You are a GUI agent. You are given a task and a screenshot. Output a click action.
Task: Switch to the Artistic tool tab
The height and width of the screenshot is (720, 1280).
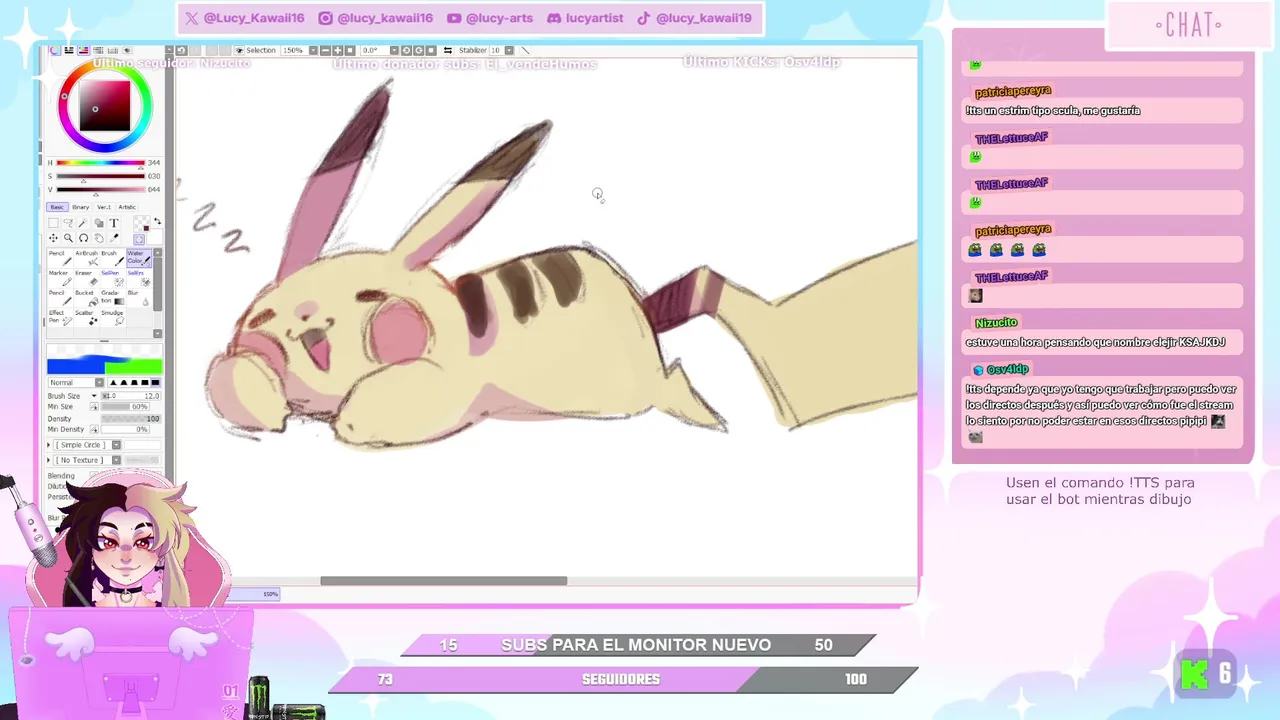[127, 207]
